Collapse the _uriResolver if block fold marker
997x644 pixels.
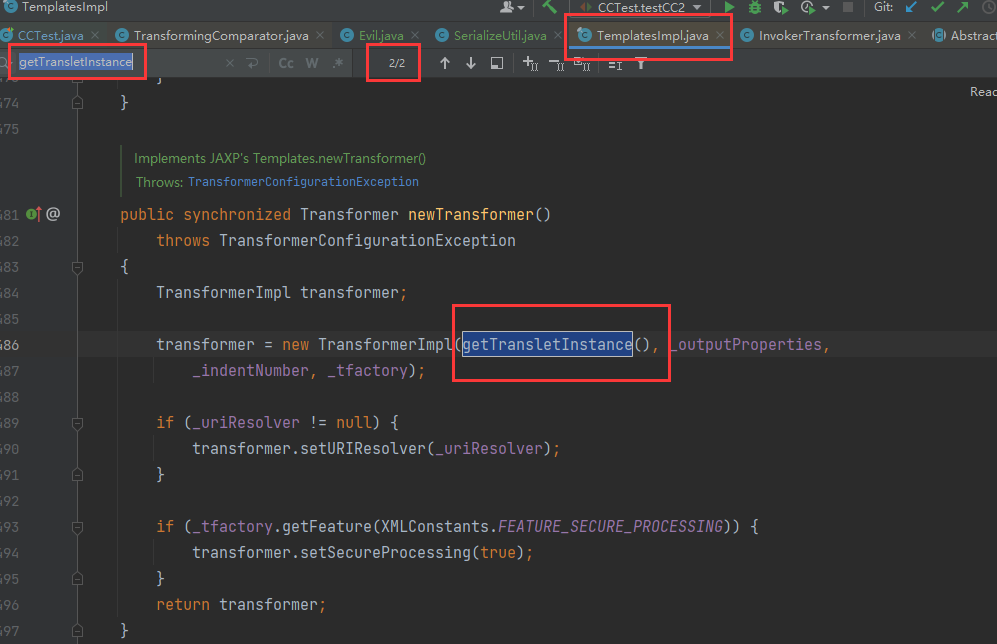click(x=78, y=423)
